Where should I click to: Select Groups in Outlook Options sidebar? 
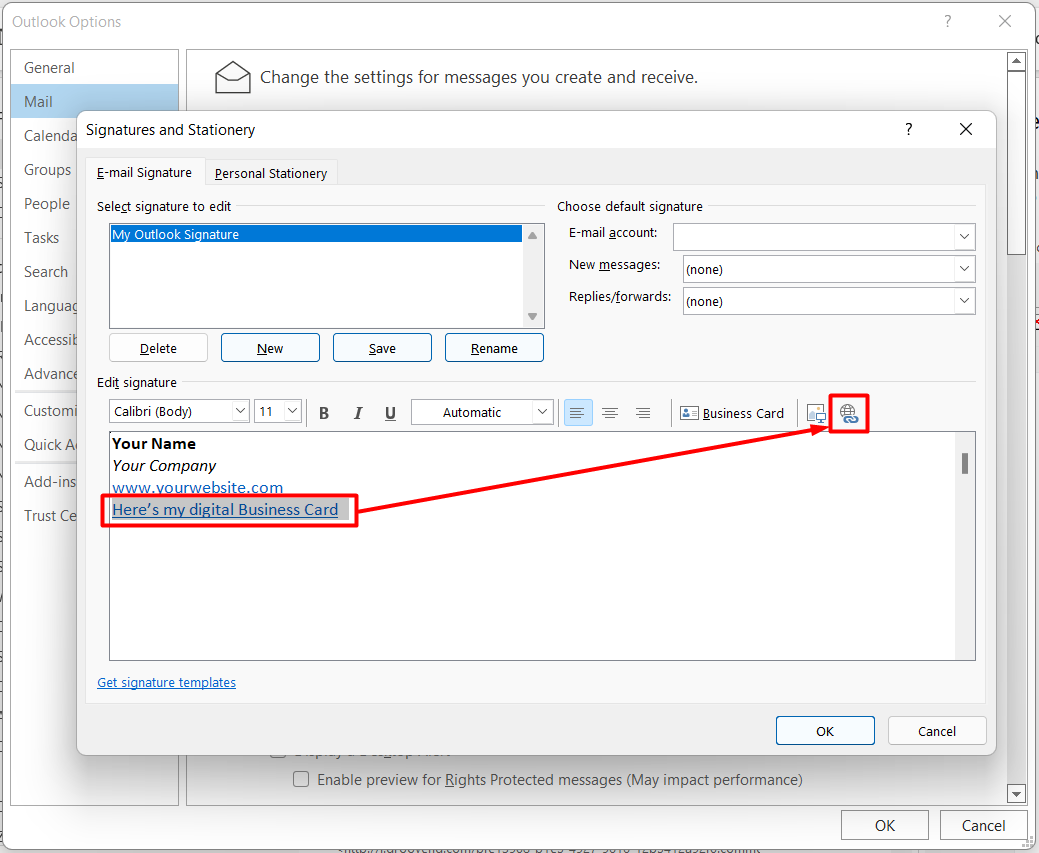click(x=47, y=170)
